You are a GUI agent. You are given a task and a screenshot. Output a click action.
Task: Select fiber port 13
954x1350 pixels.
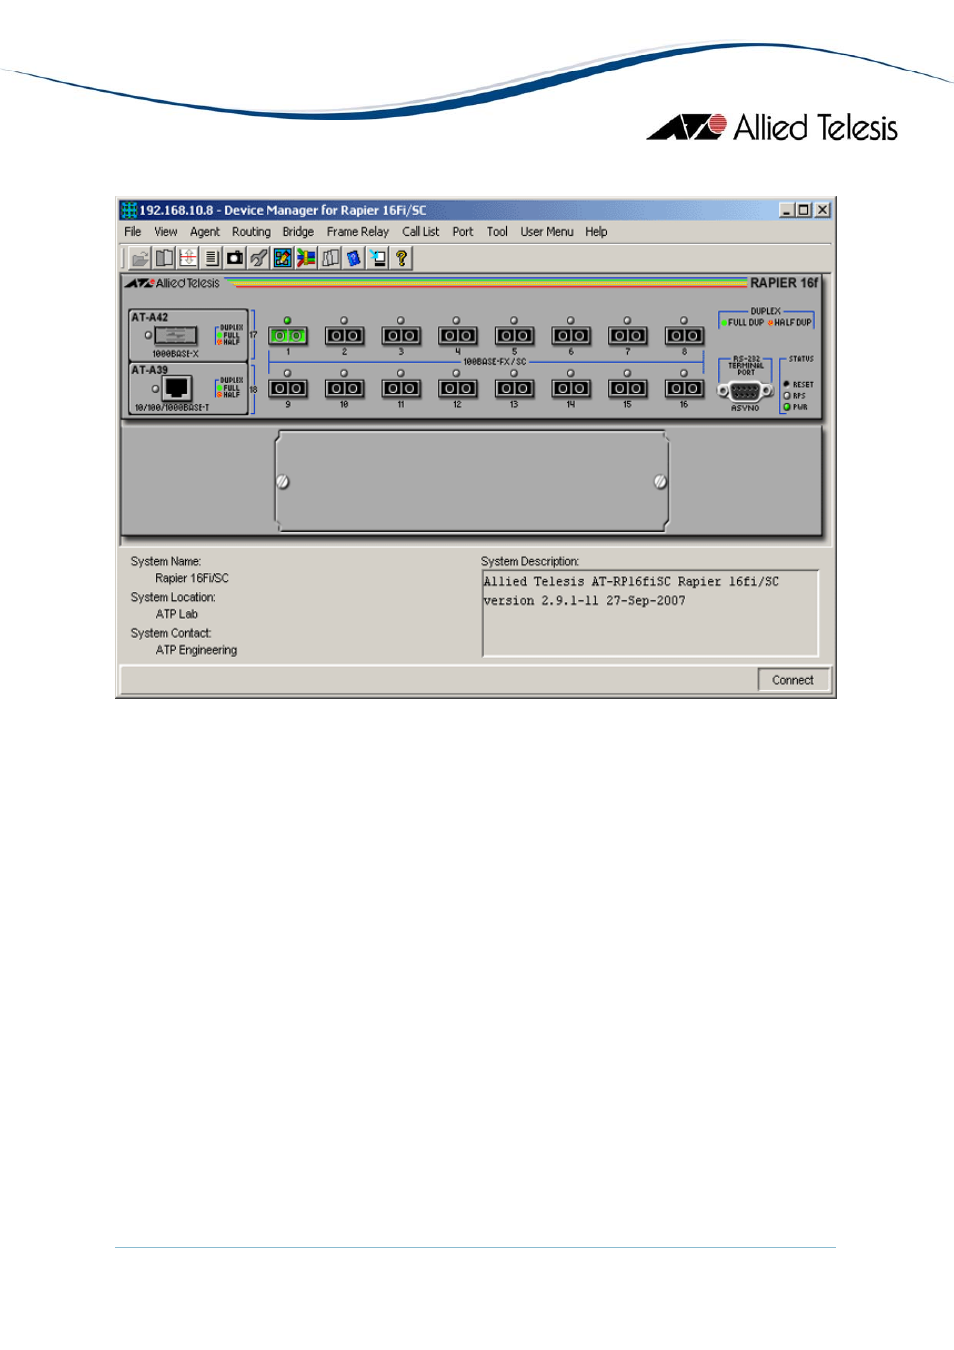coord(514,388)
